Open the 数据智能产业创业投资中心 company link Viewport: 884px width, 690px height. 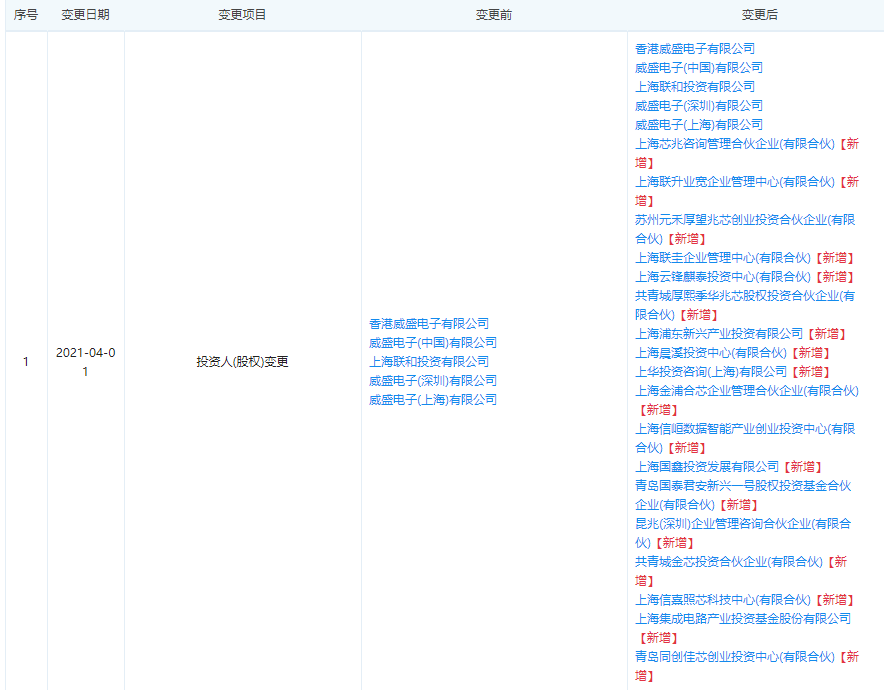(745, 438)
